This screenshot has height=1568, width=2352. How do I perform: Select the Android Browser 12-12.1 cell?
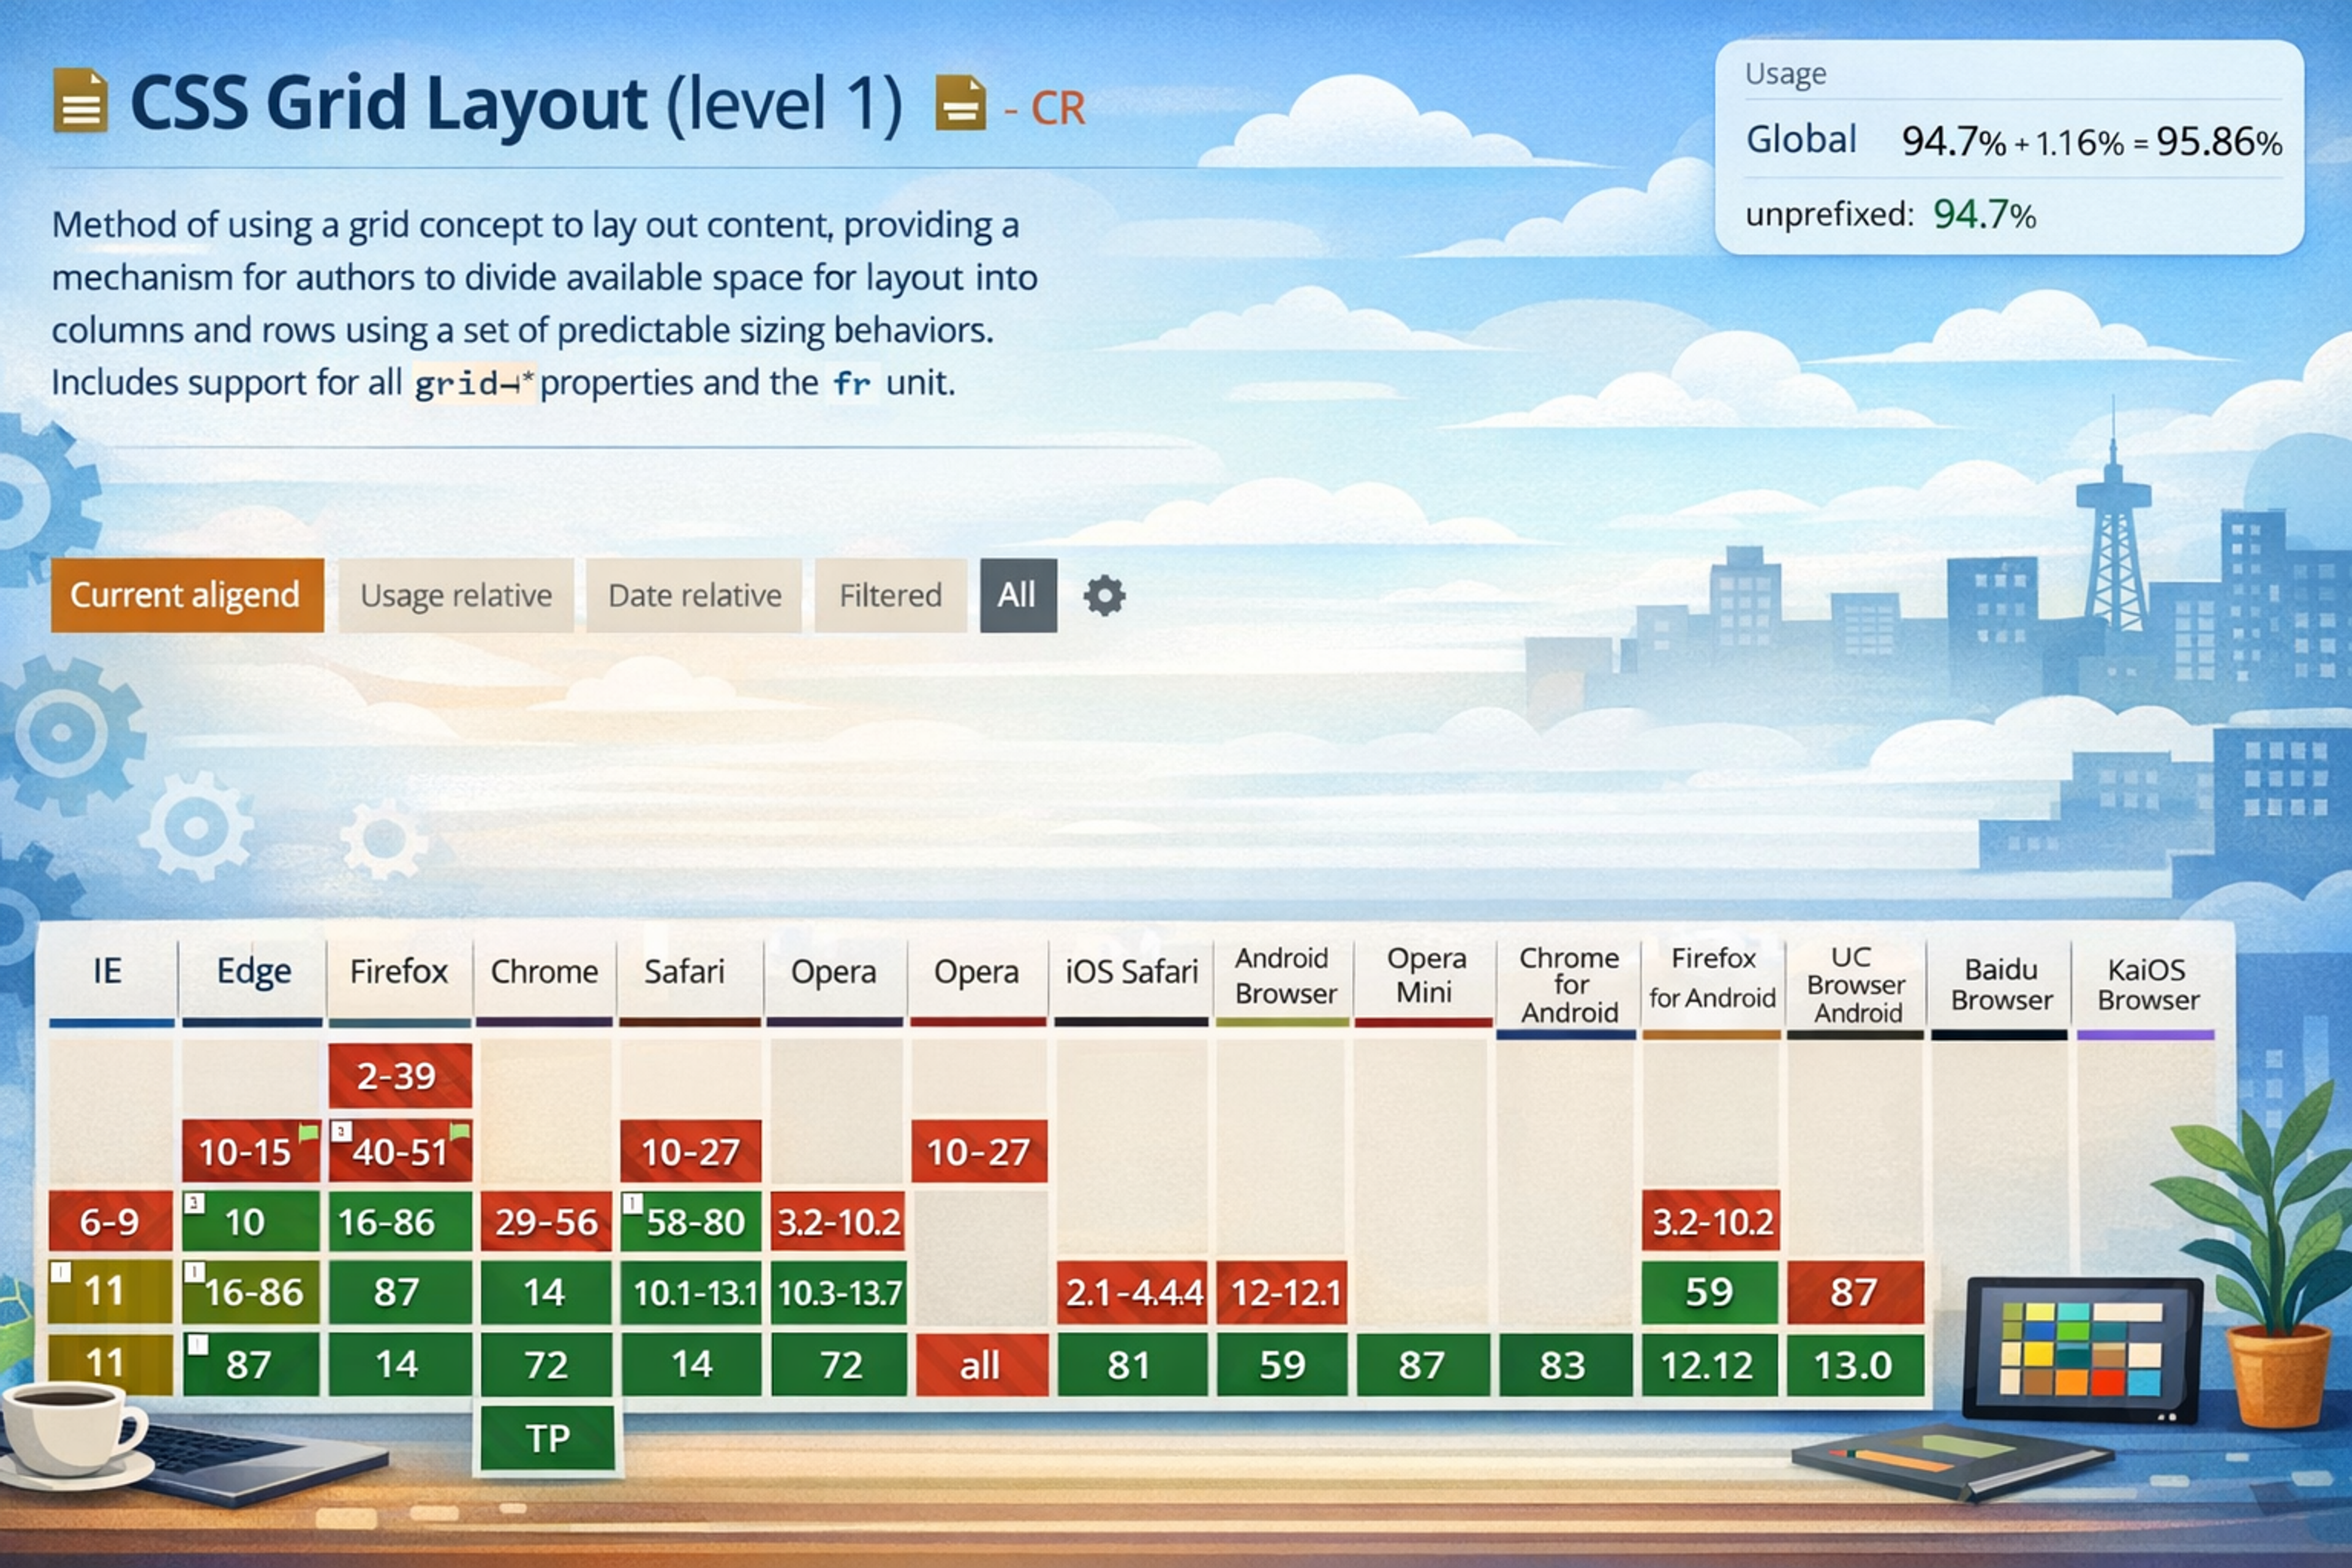(1283, 1292)
